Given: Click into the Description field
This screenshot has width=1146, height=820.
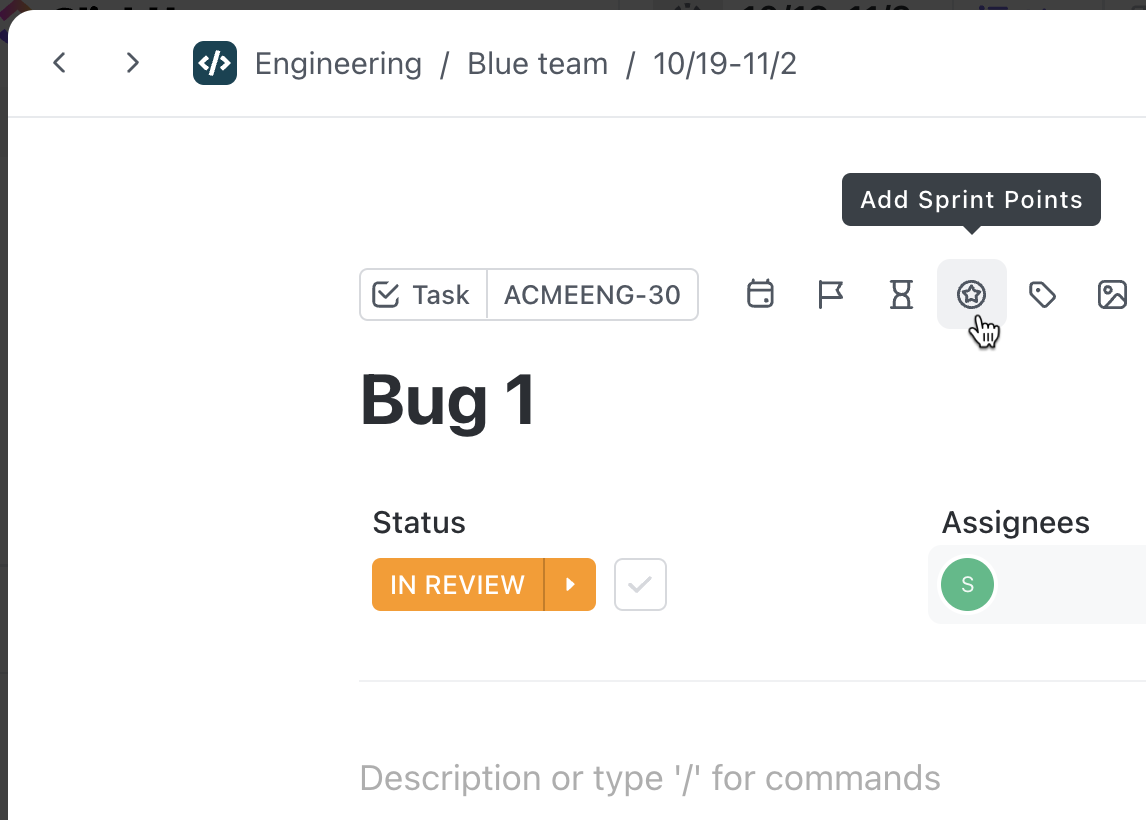Looking at the screenshot, I should 650,778.
